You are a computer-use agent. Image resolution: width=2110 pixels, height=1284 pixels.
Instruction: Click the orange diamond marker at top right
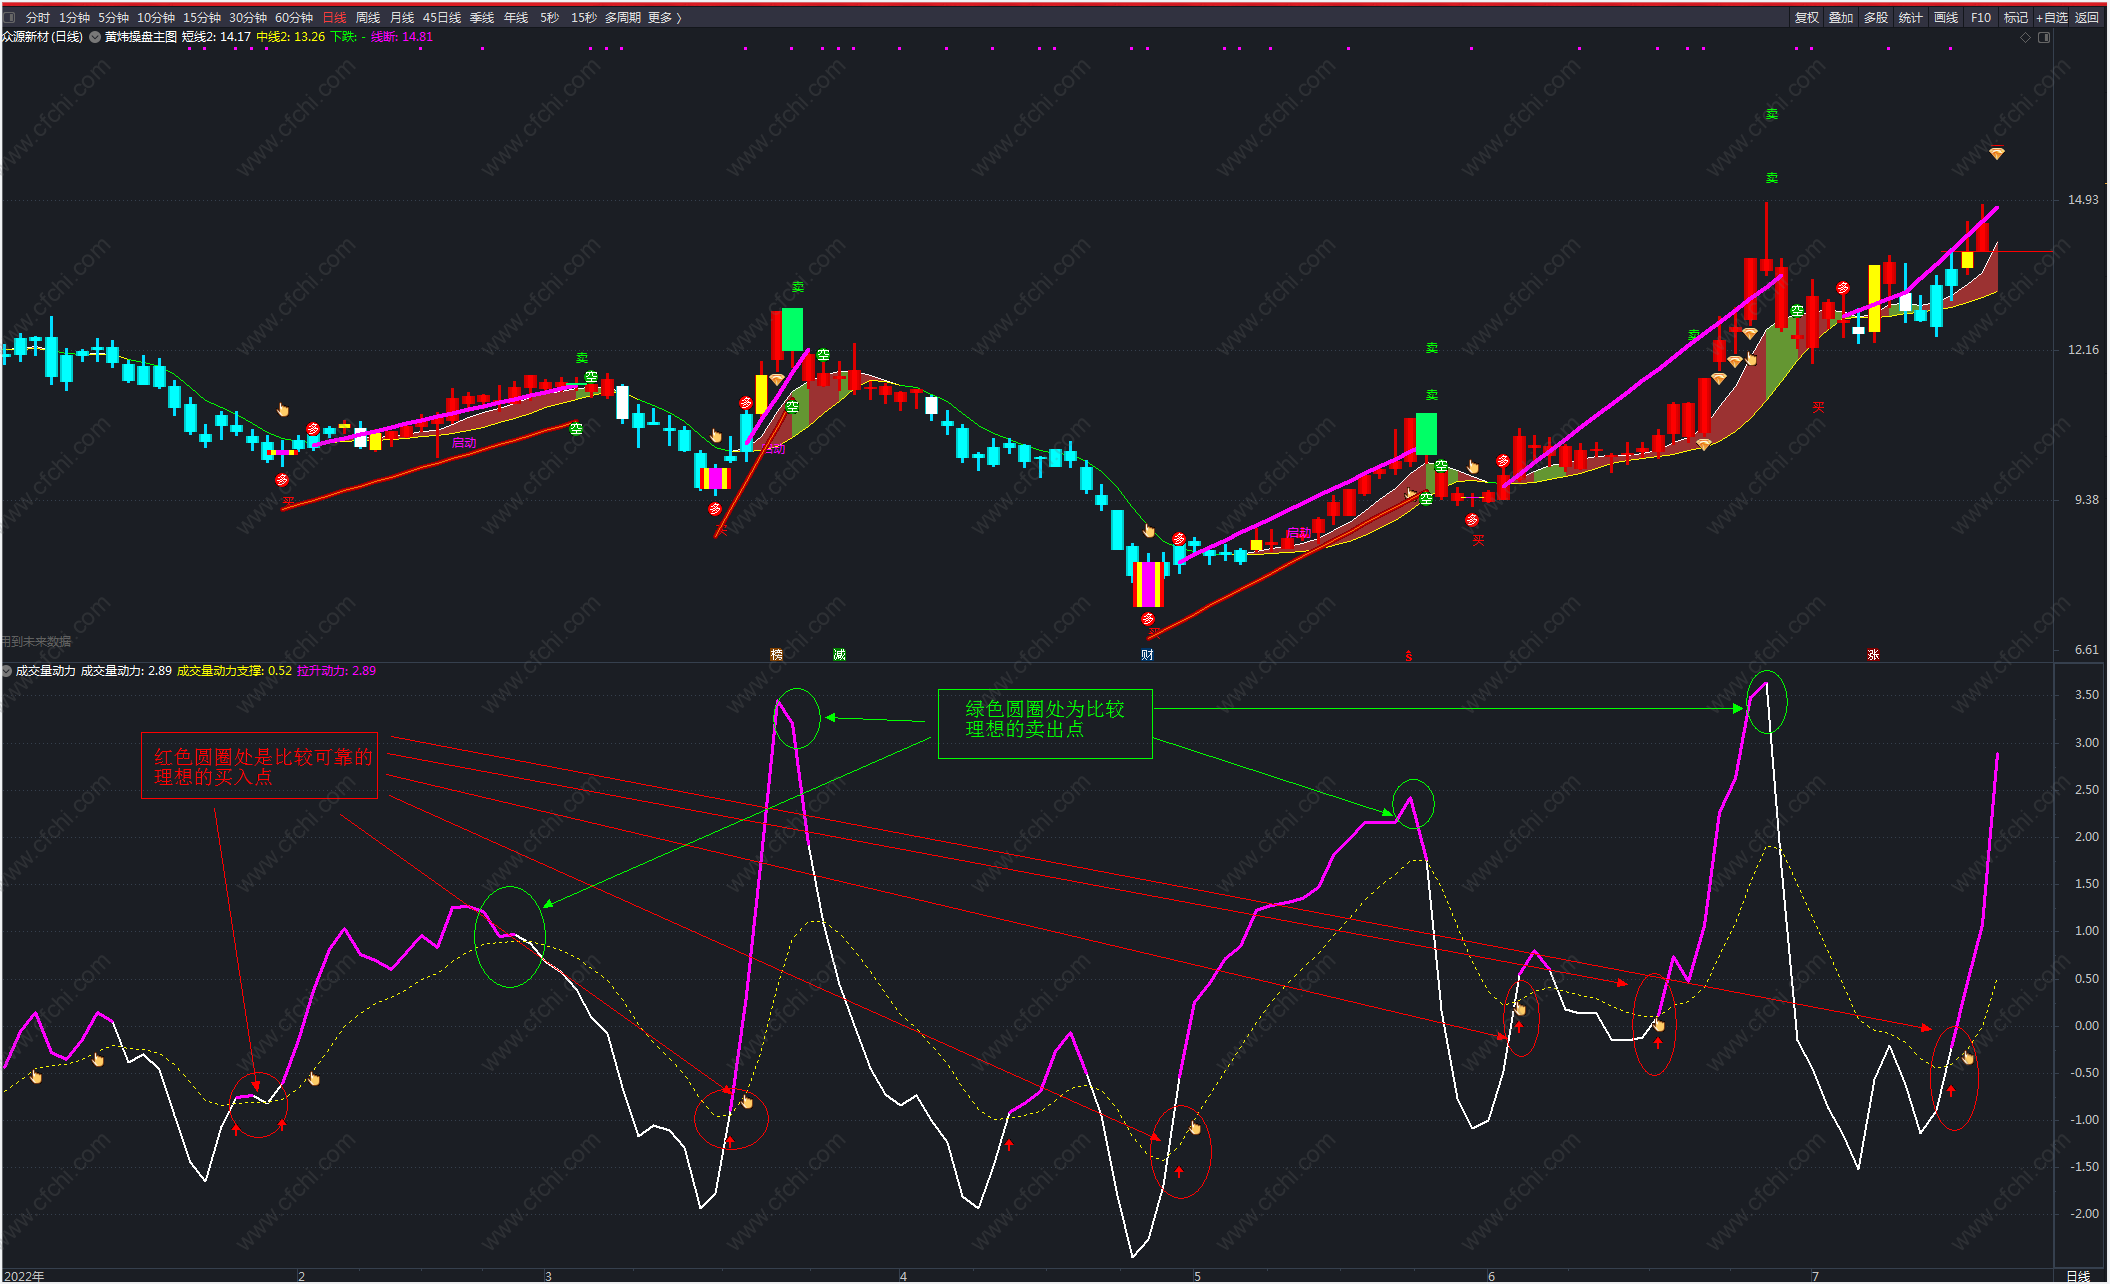pos(1996,153)
